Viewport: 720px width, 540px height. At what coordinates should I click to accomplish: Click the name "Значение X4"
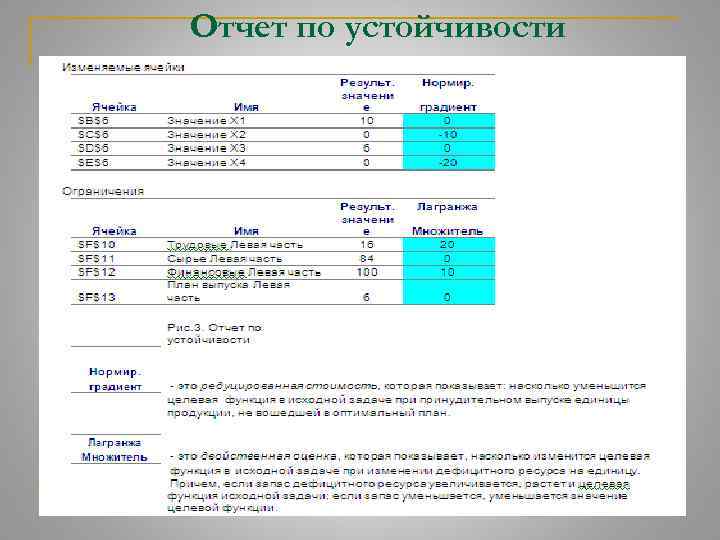tap(207, 163)
